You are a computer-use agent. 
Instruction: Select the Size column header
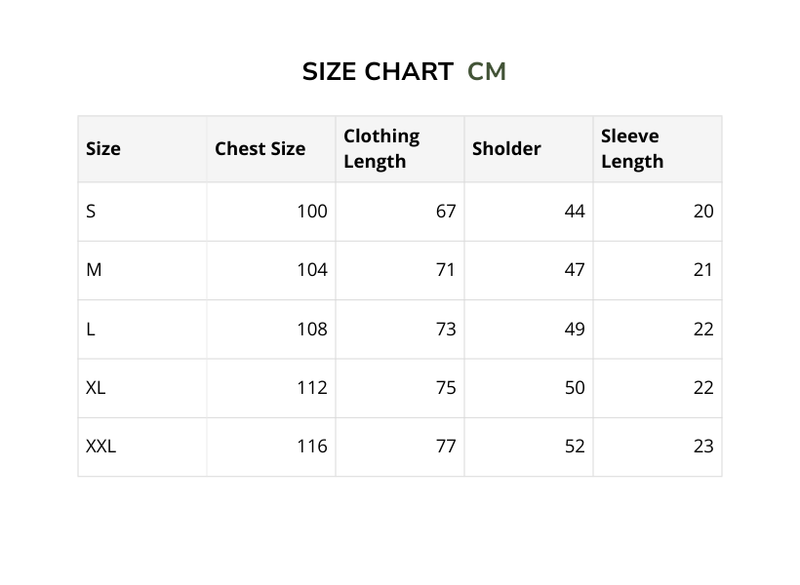(103, 149)
